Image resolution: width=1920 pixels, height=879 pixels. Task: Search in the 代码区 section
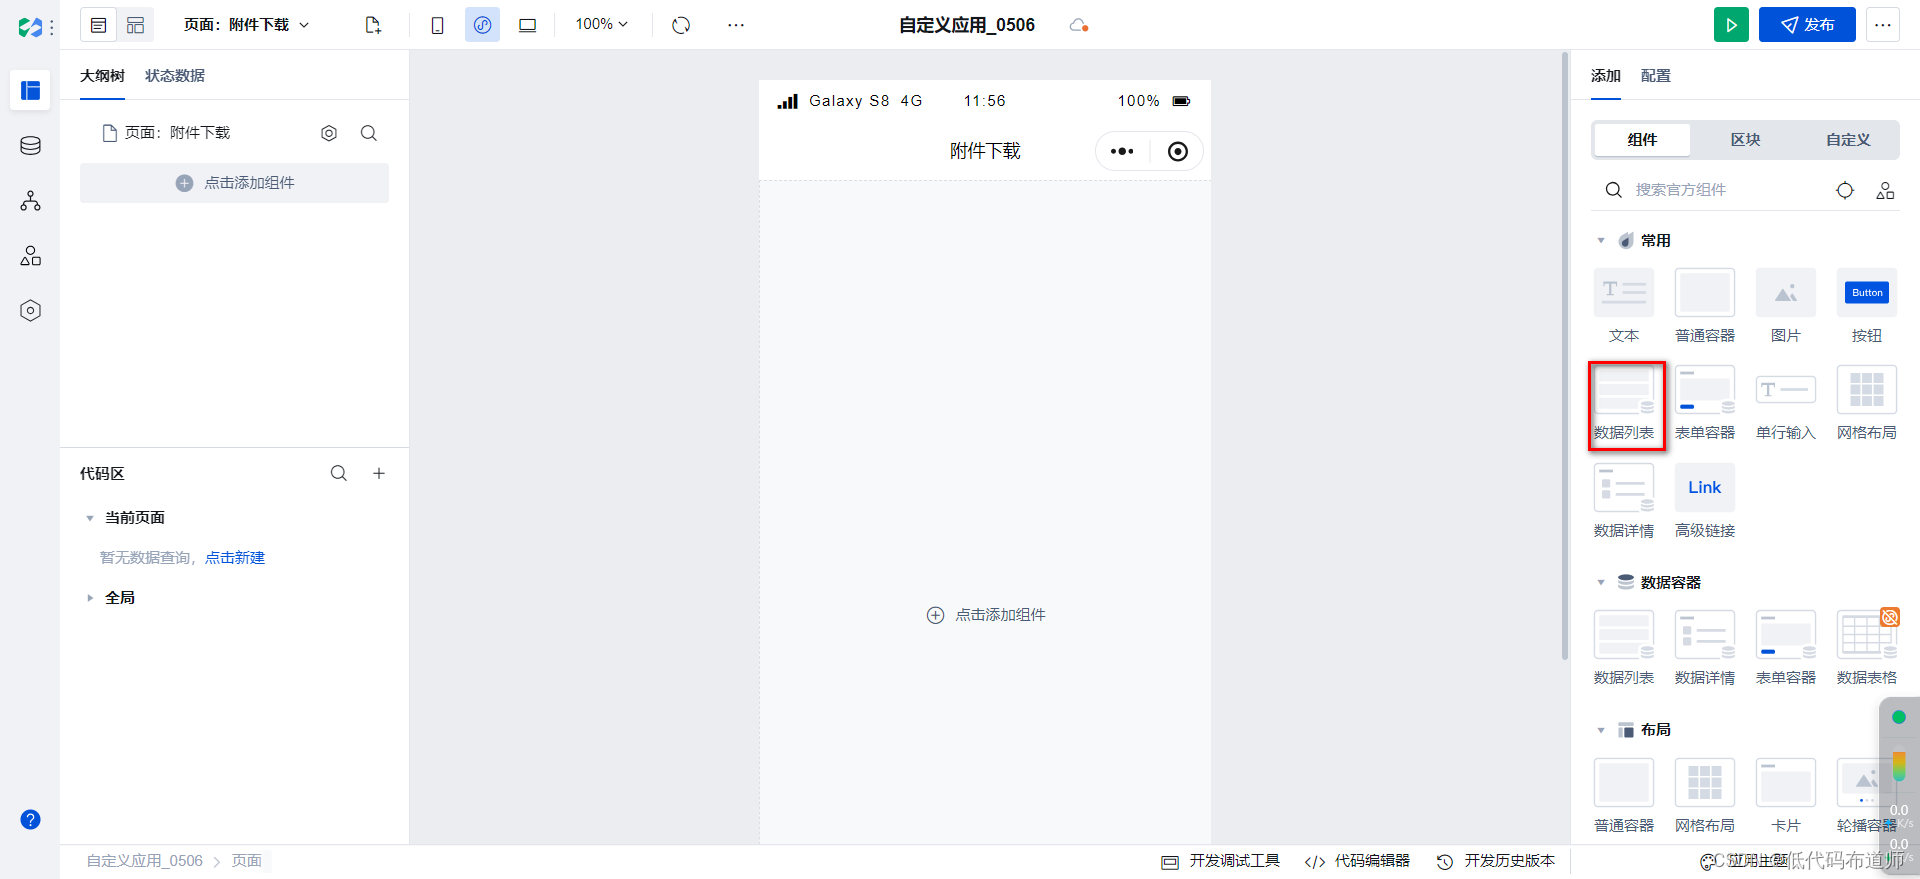pyautogui.click(x=339, y=473)
